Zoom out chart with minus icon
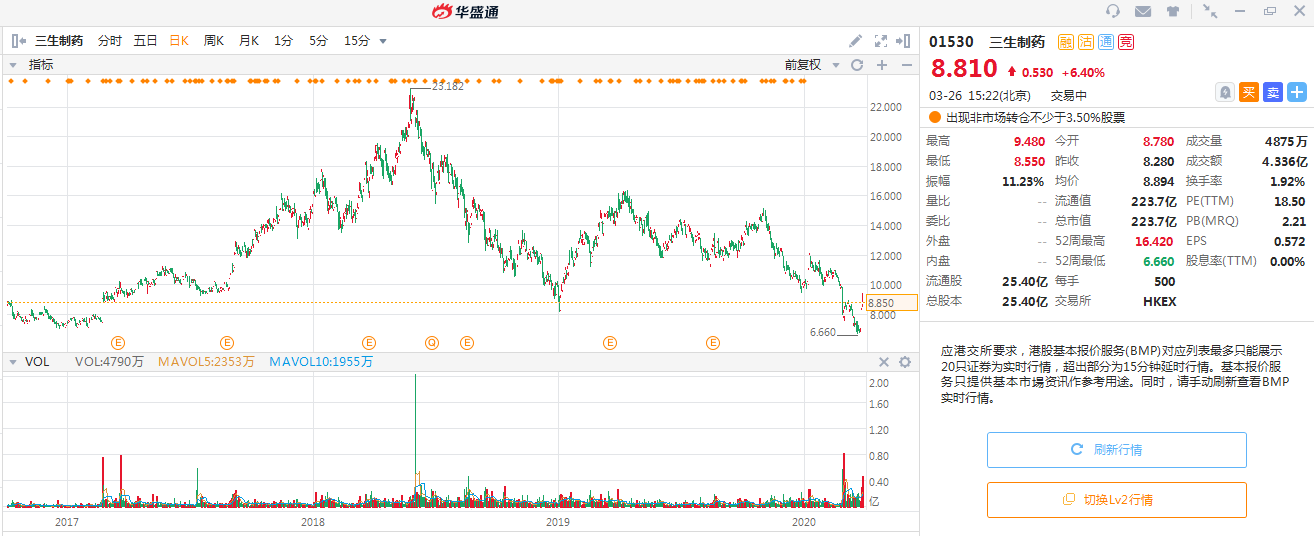The width and height of the screenshot is (1314, 536). point(906,65)
